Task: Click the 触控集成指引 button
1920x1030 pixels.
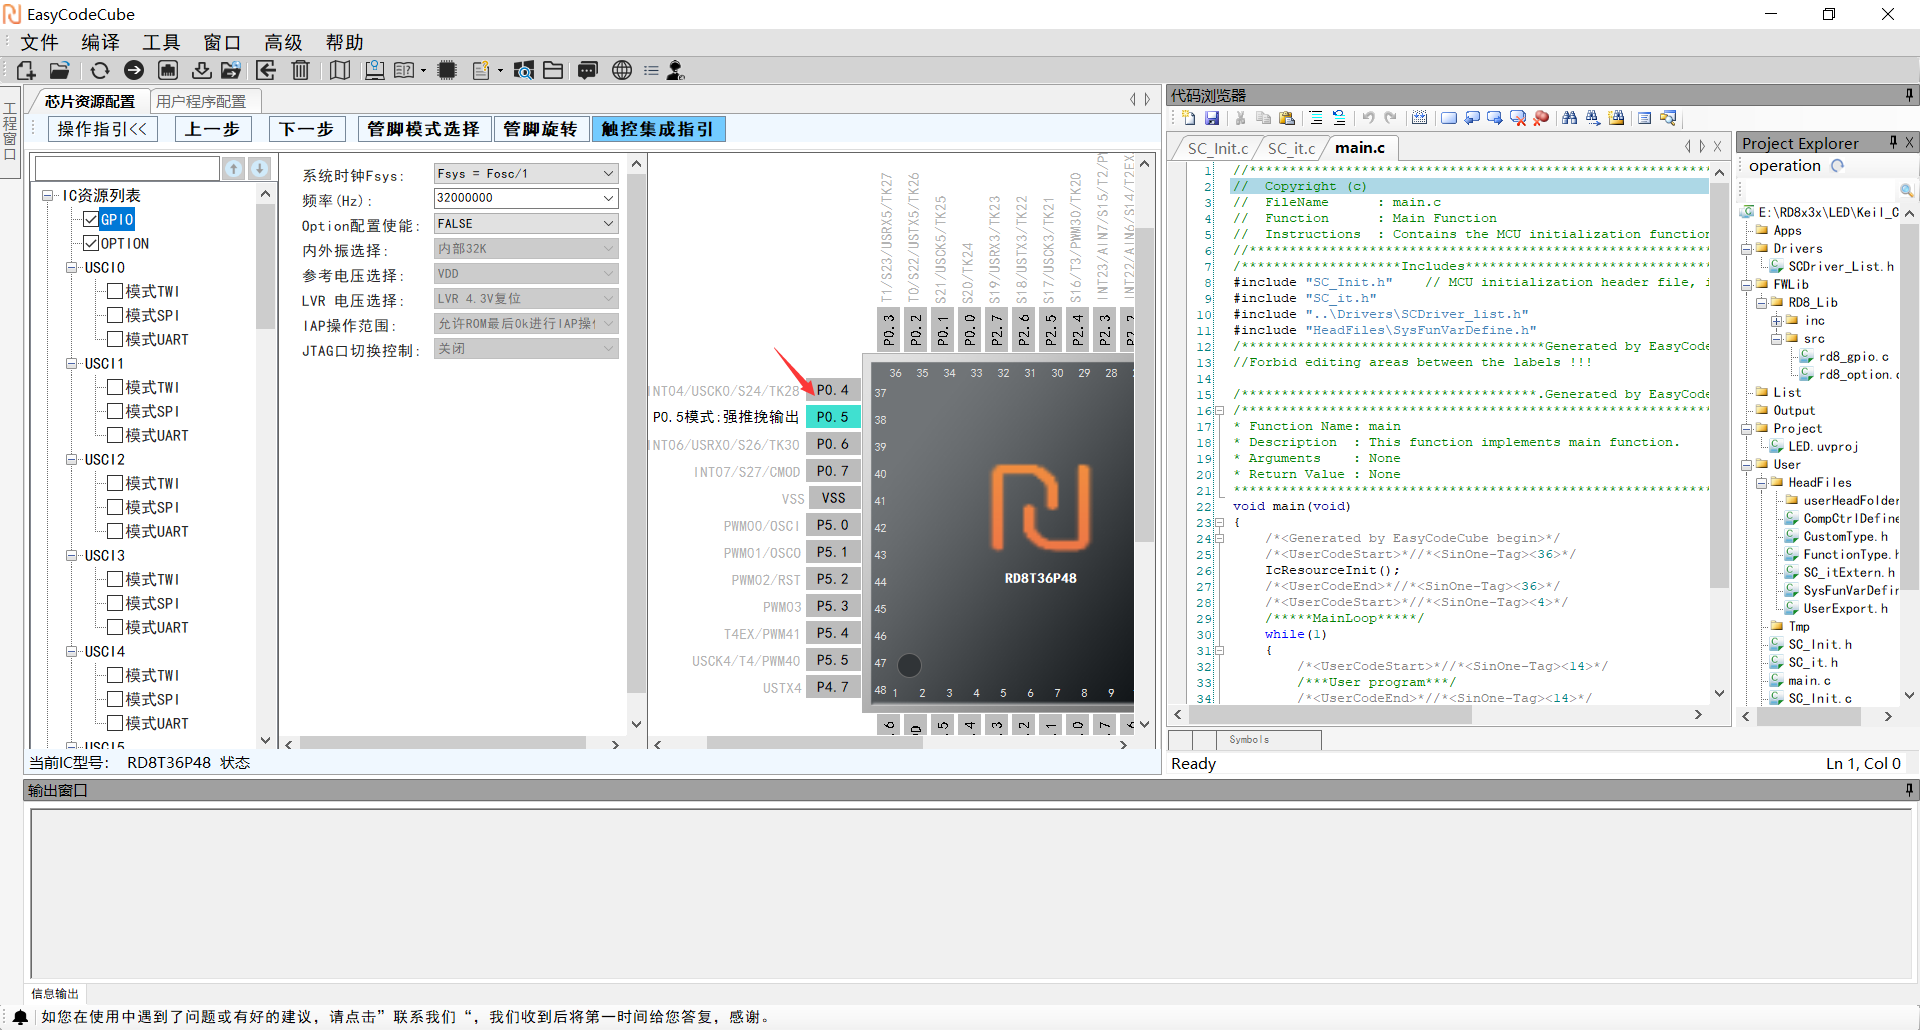Action: click(x=657, y=129)
